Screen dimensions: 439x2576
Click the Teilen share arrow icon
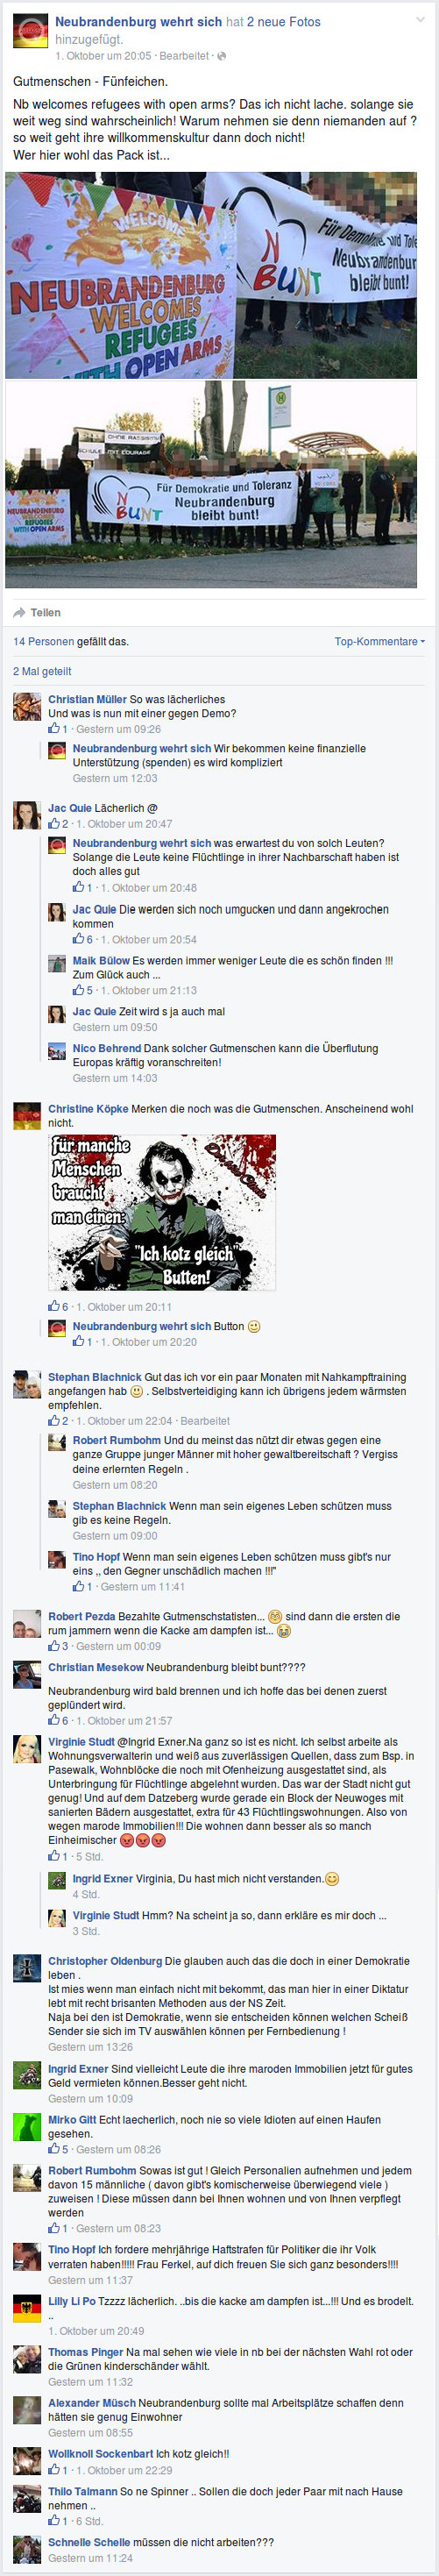coord(19,612)
